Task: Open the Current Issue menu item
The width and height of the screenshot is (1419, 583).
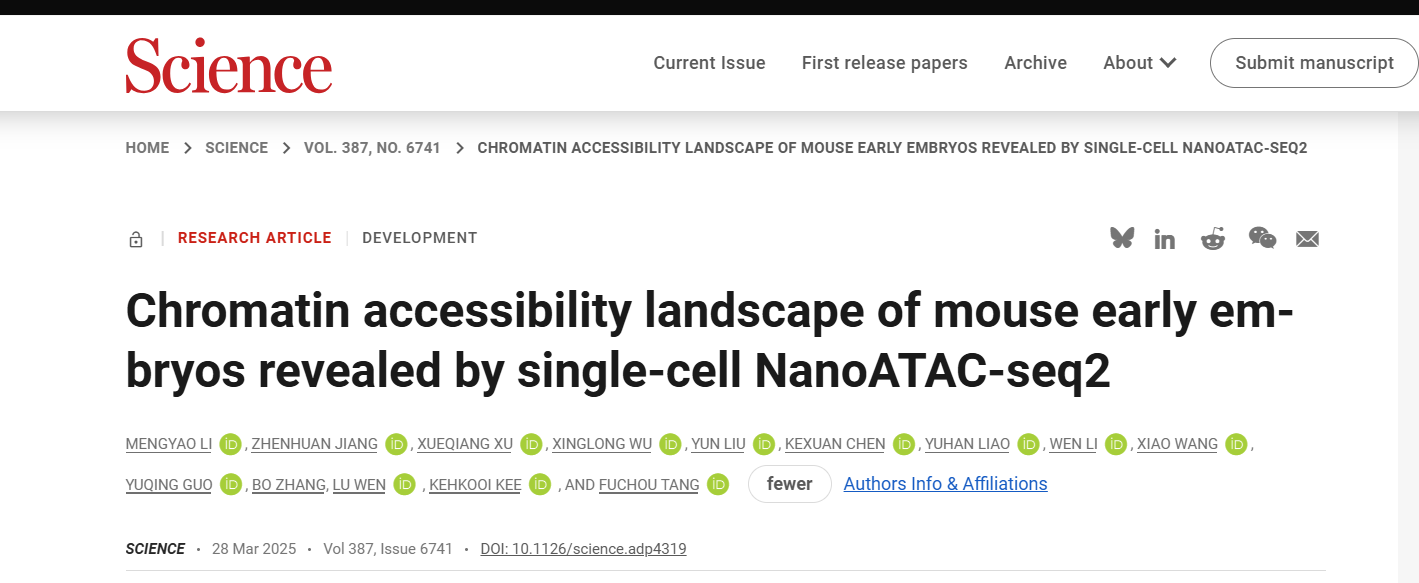Action: (x=709, y=63)
